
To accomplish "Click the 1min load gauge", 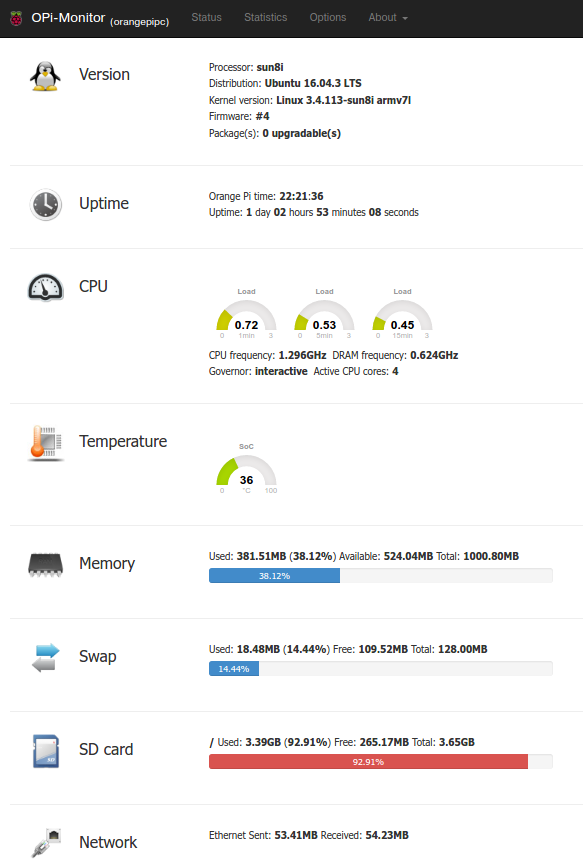I will (247, 314).
